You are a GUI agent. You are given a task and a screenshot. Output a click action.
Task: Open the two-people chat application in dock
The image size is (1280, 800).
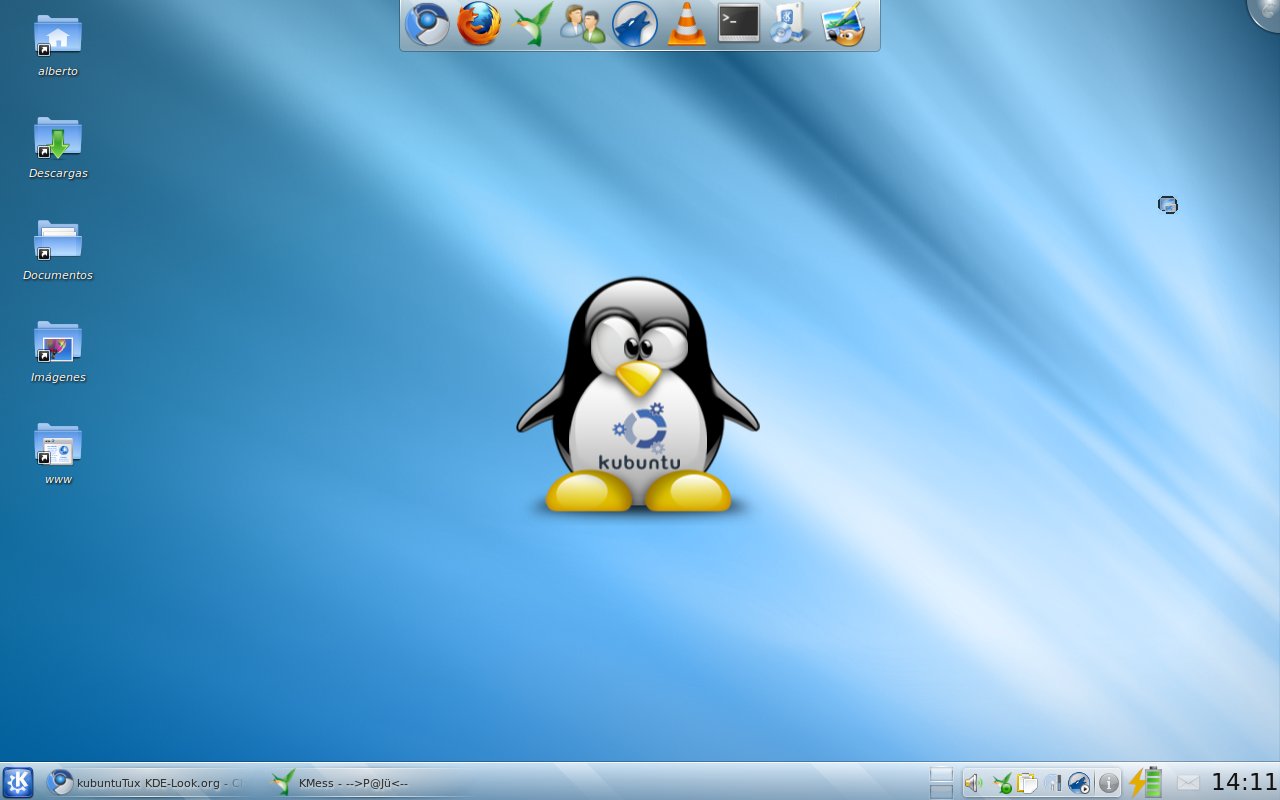point(583,24)
